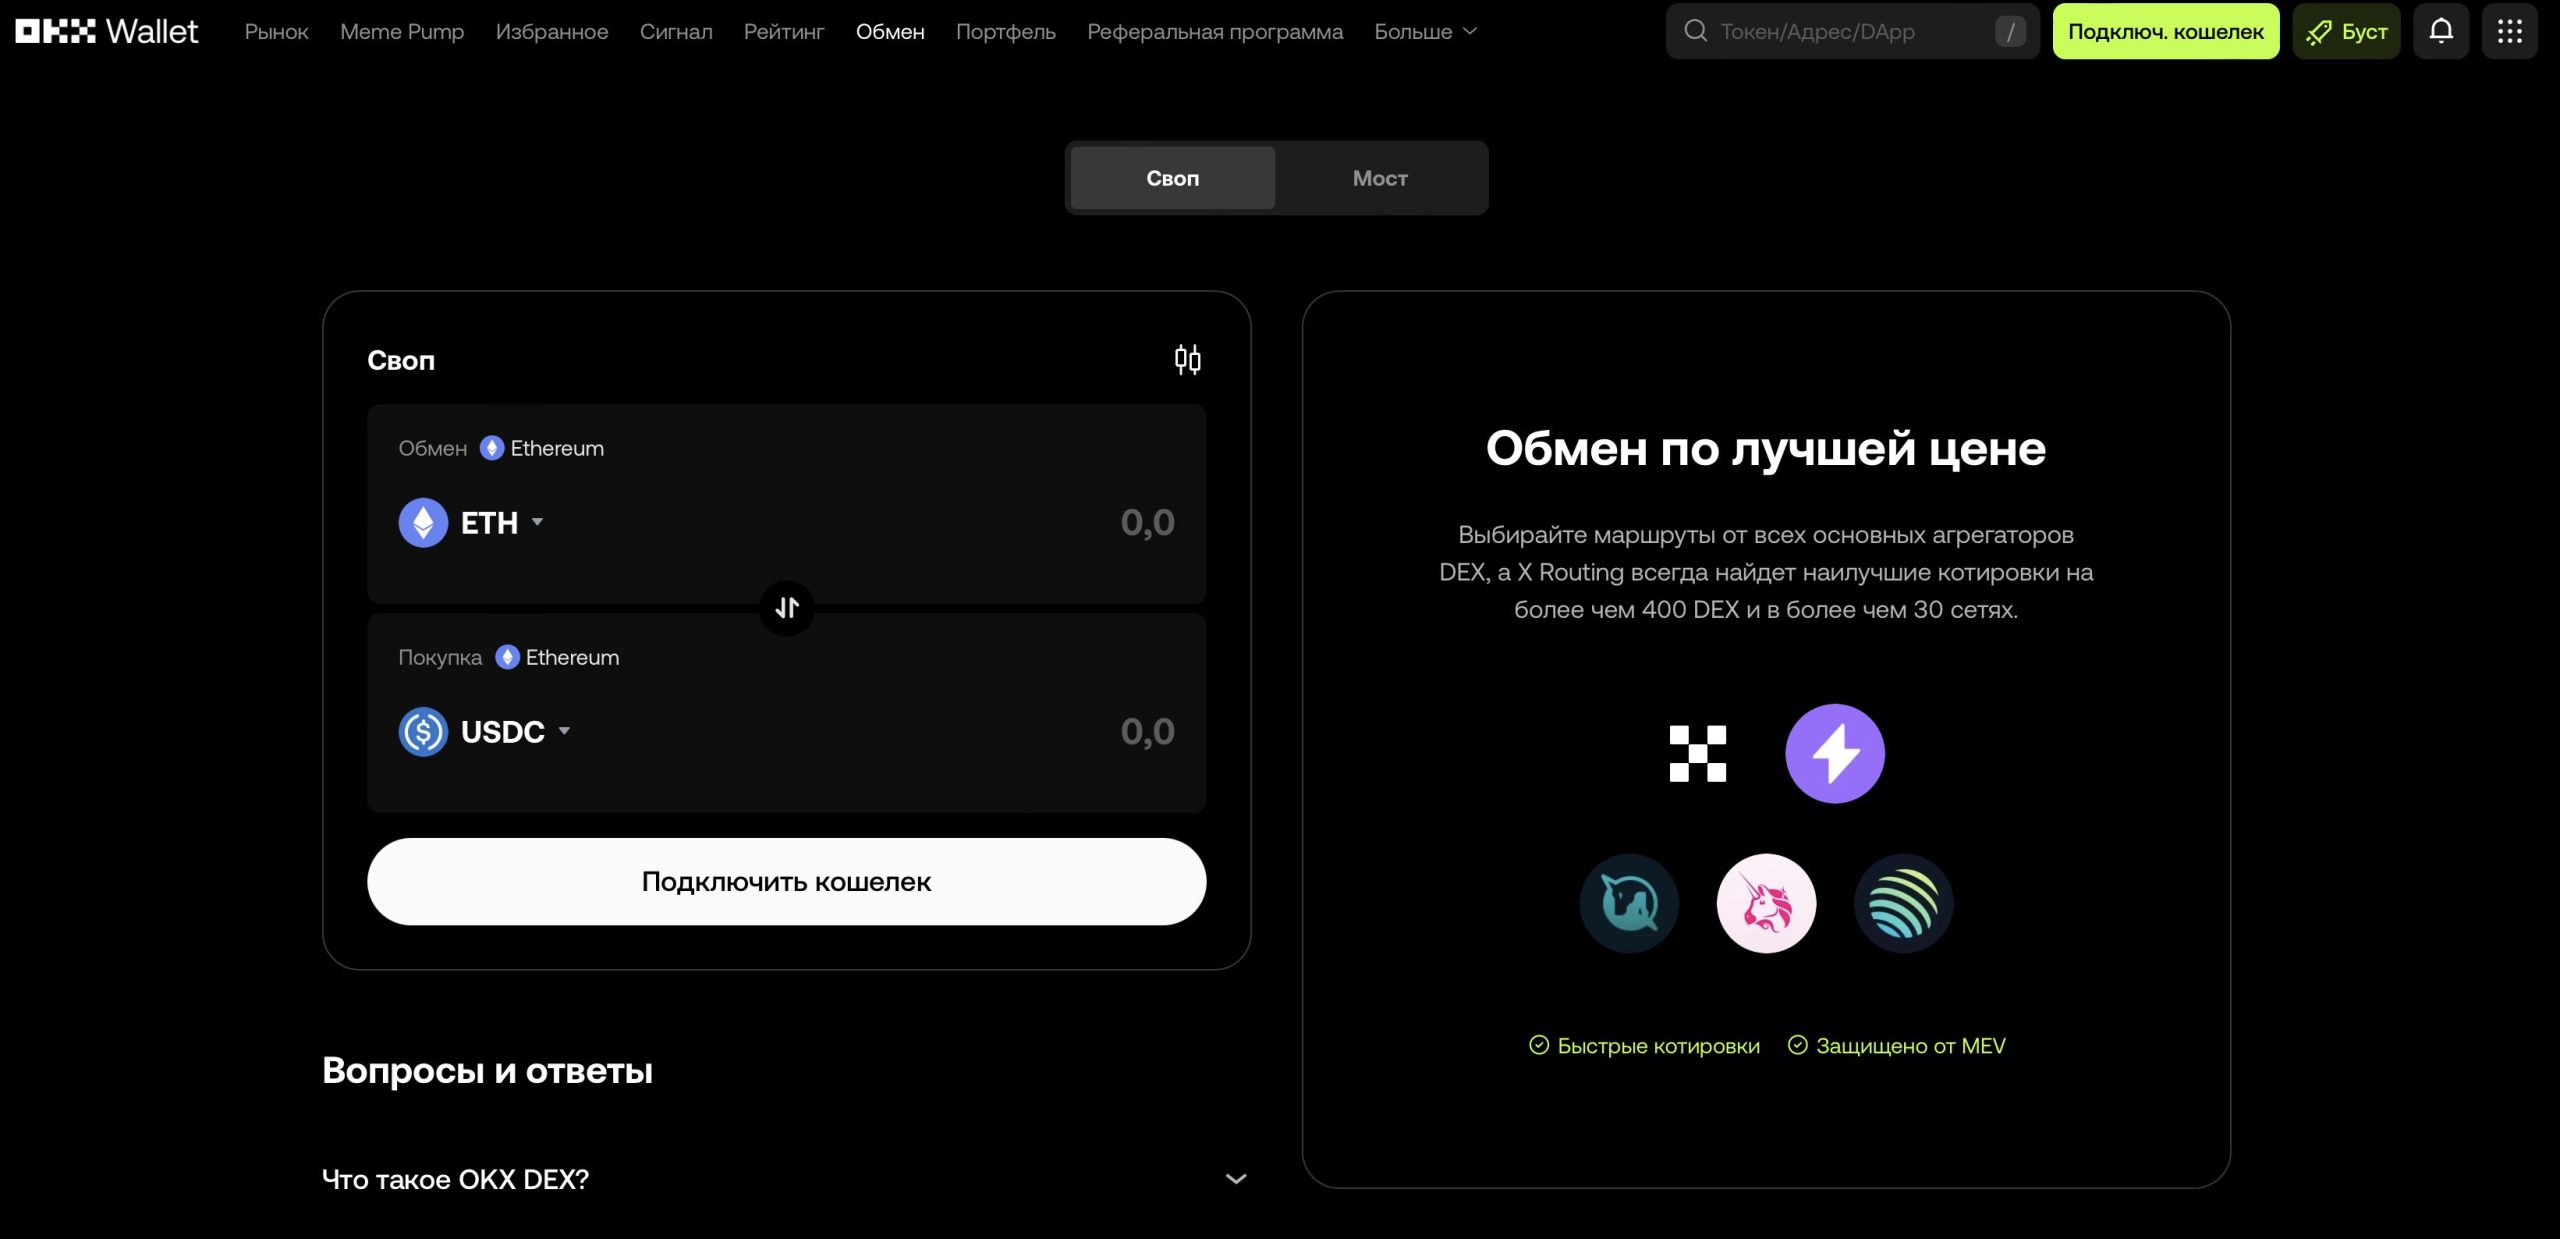Open the swap settings candlestick icon
The width and height of the screenshot is (2560, 1239).
[1187, 360]
